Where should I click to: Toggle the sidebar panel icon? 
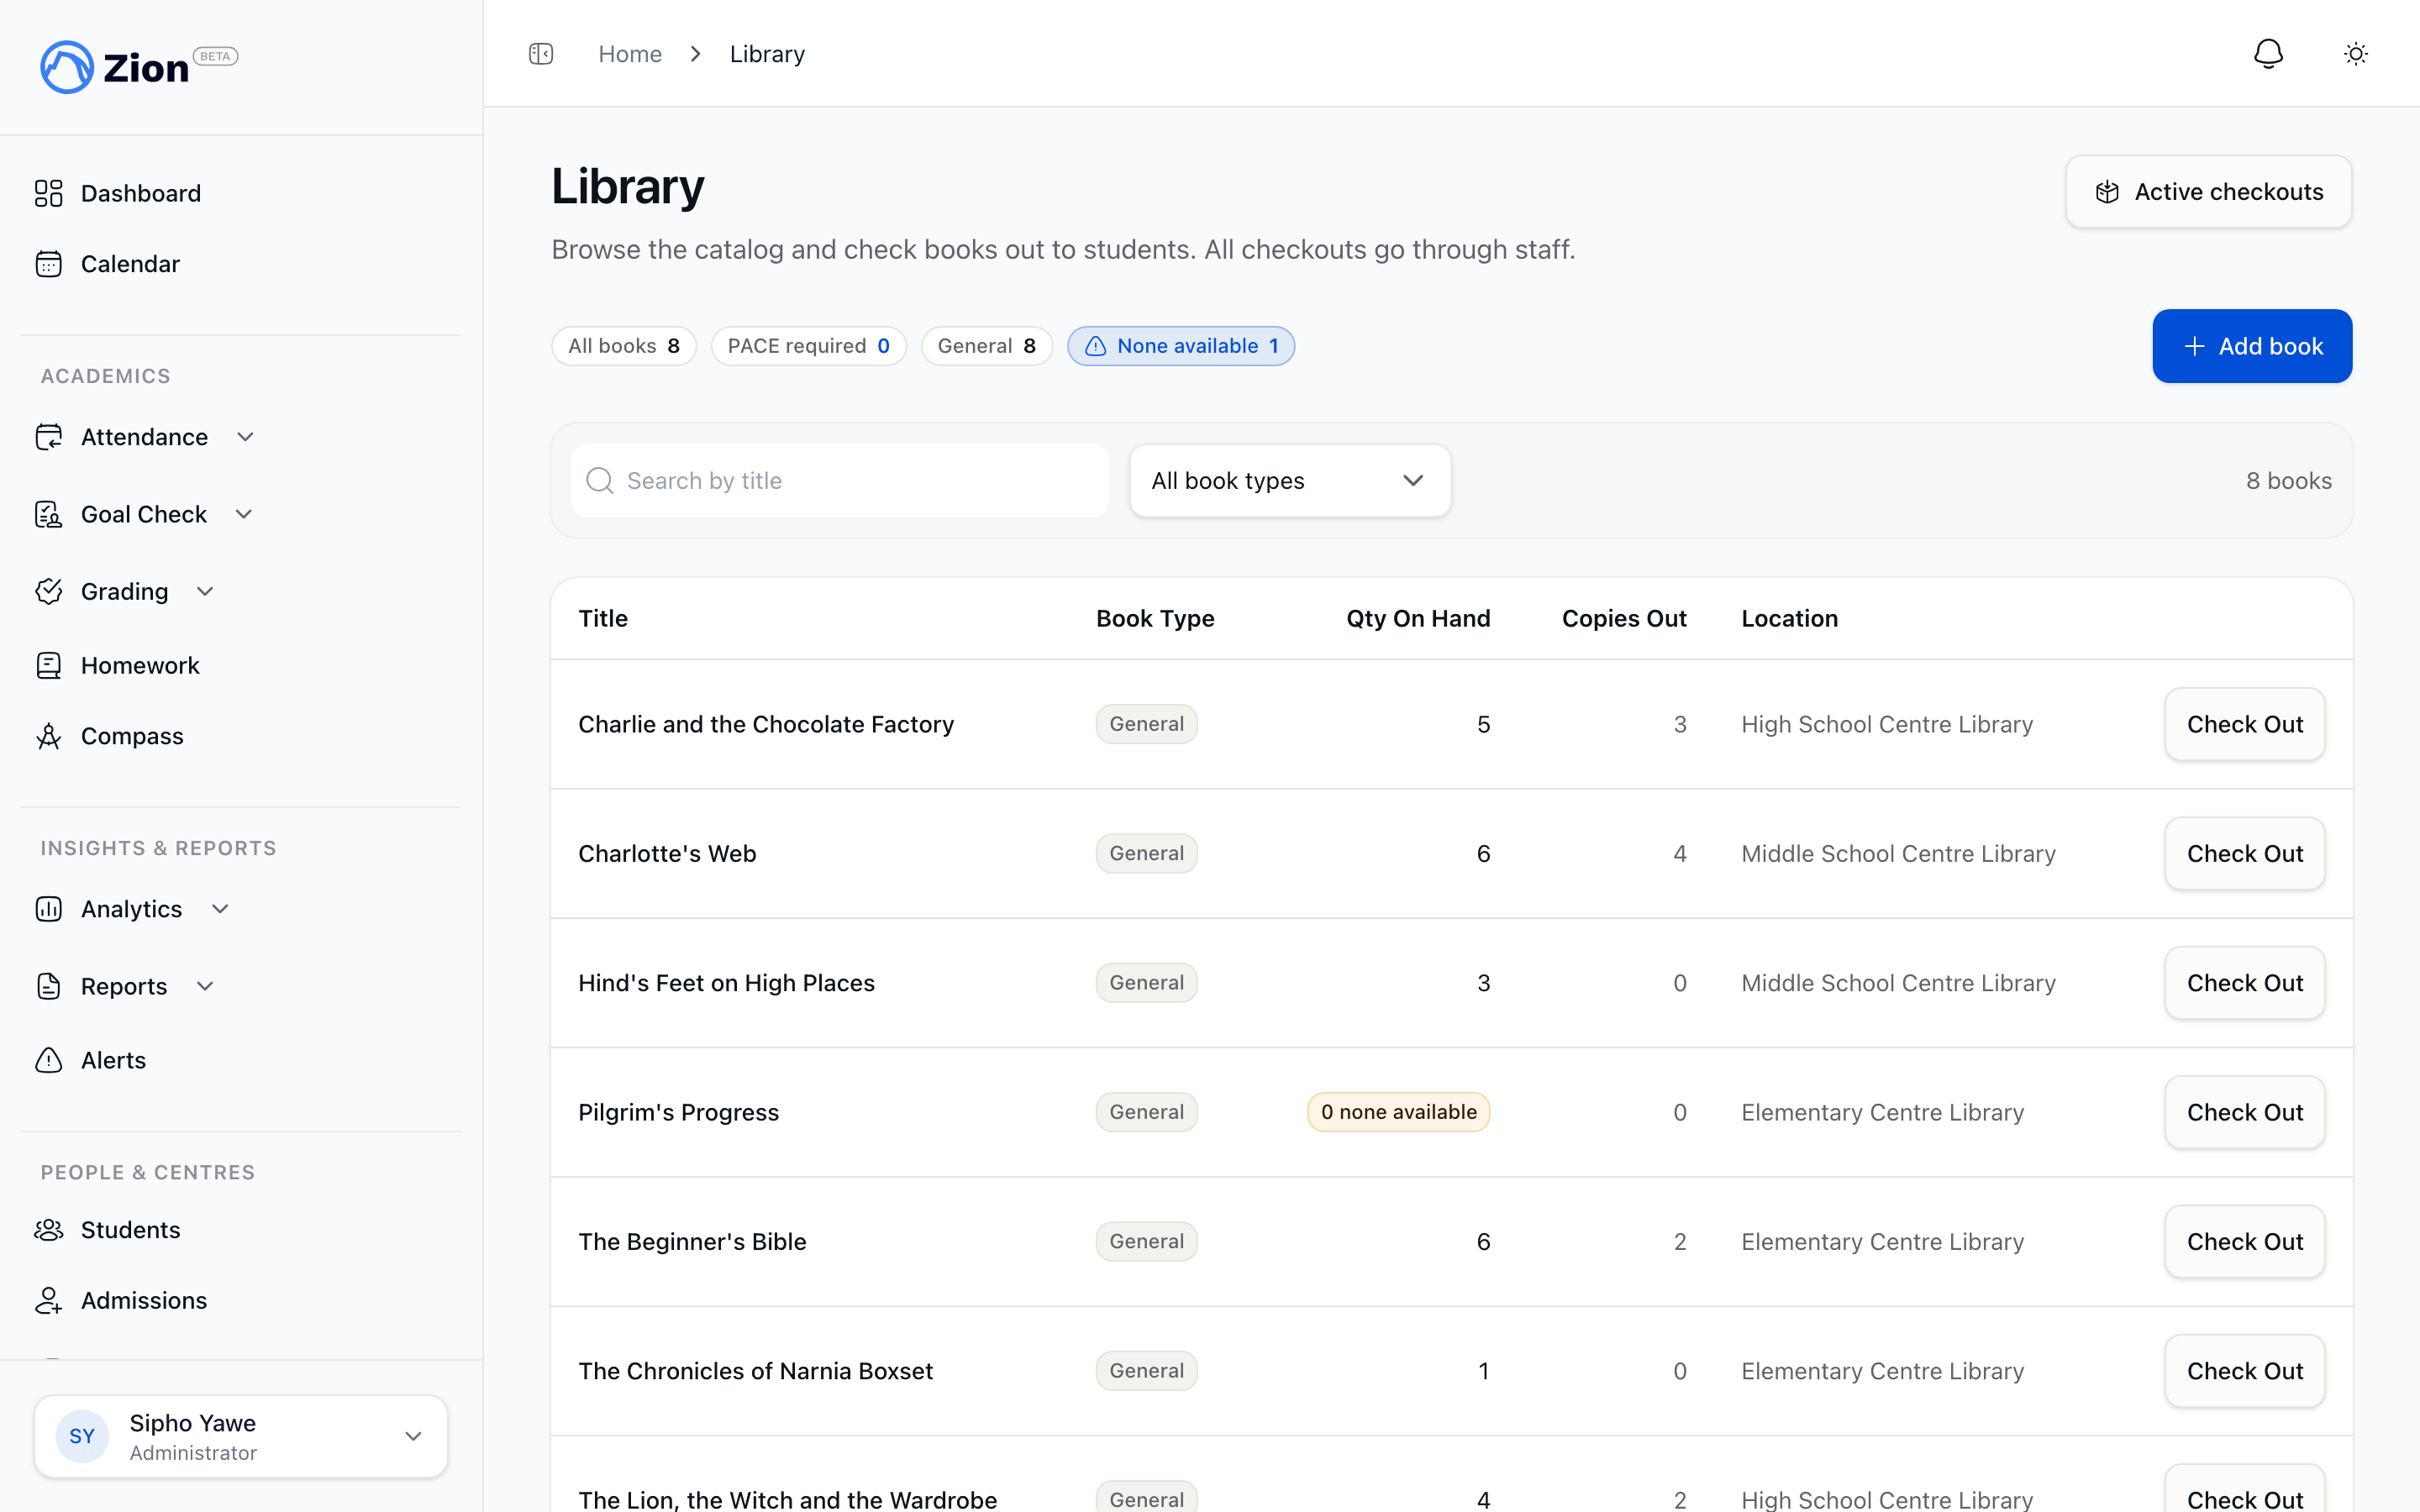tap(541, 54)
